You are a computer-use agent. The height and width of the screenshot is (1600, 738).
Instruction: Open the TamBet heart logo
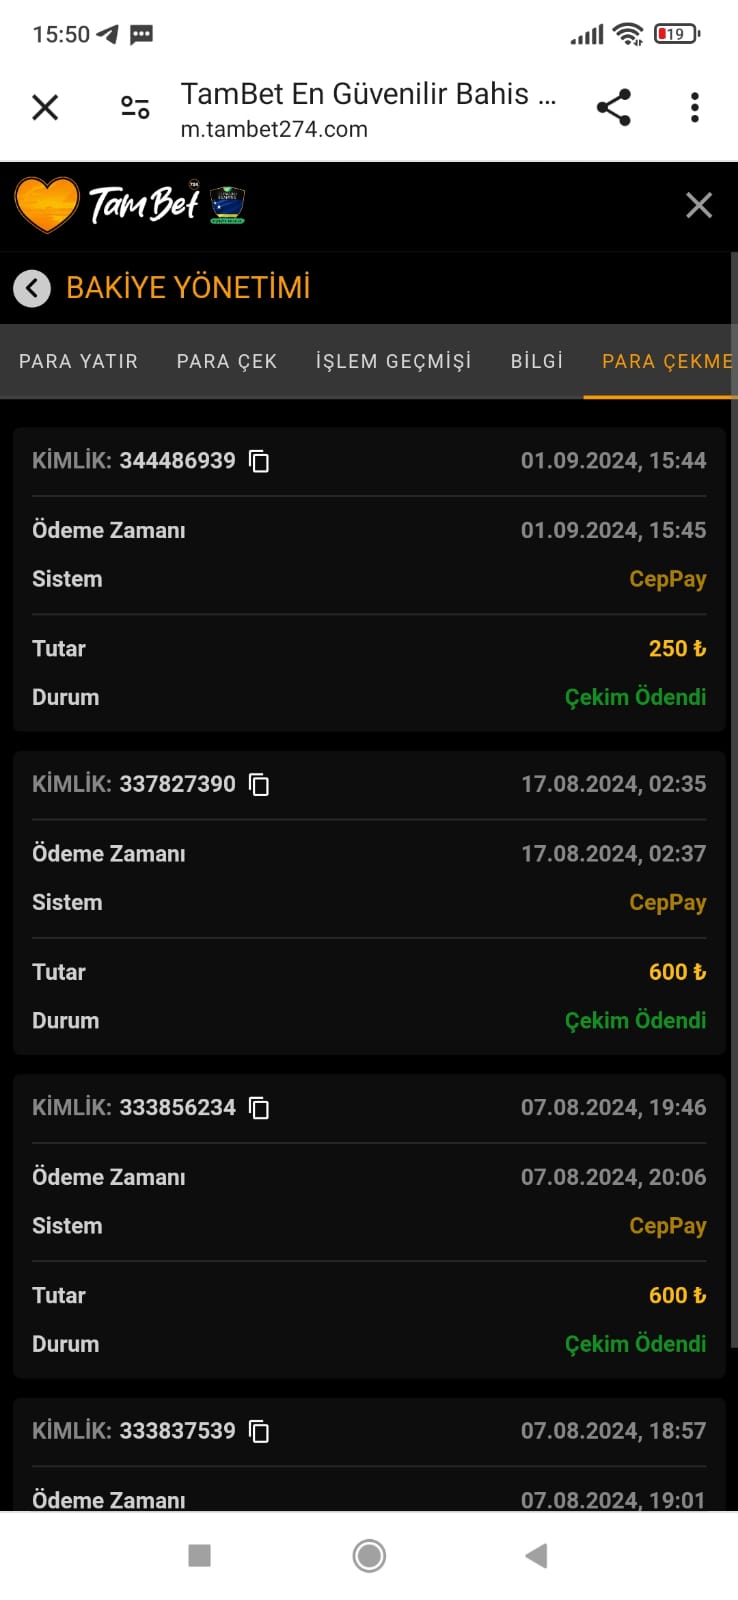(47, 205)
